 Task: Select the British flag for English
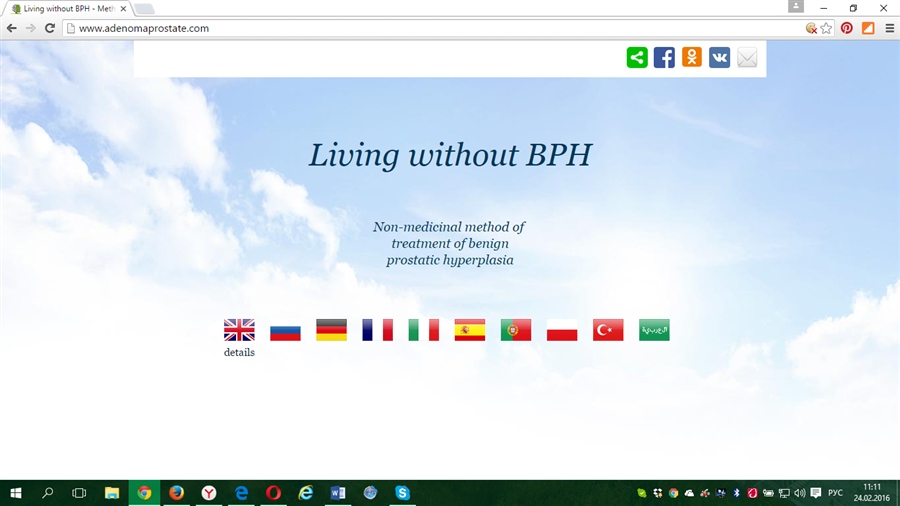coord(239,330)
